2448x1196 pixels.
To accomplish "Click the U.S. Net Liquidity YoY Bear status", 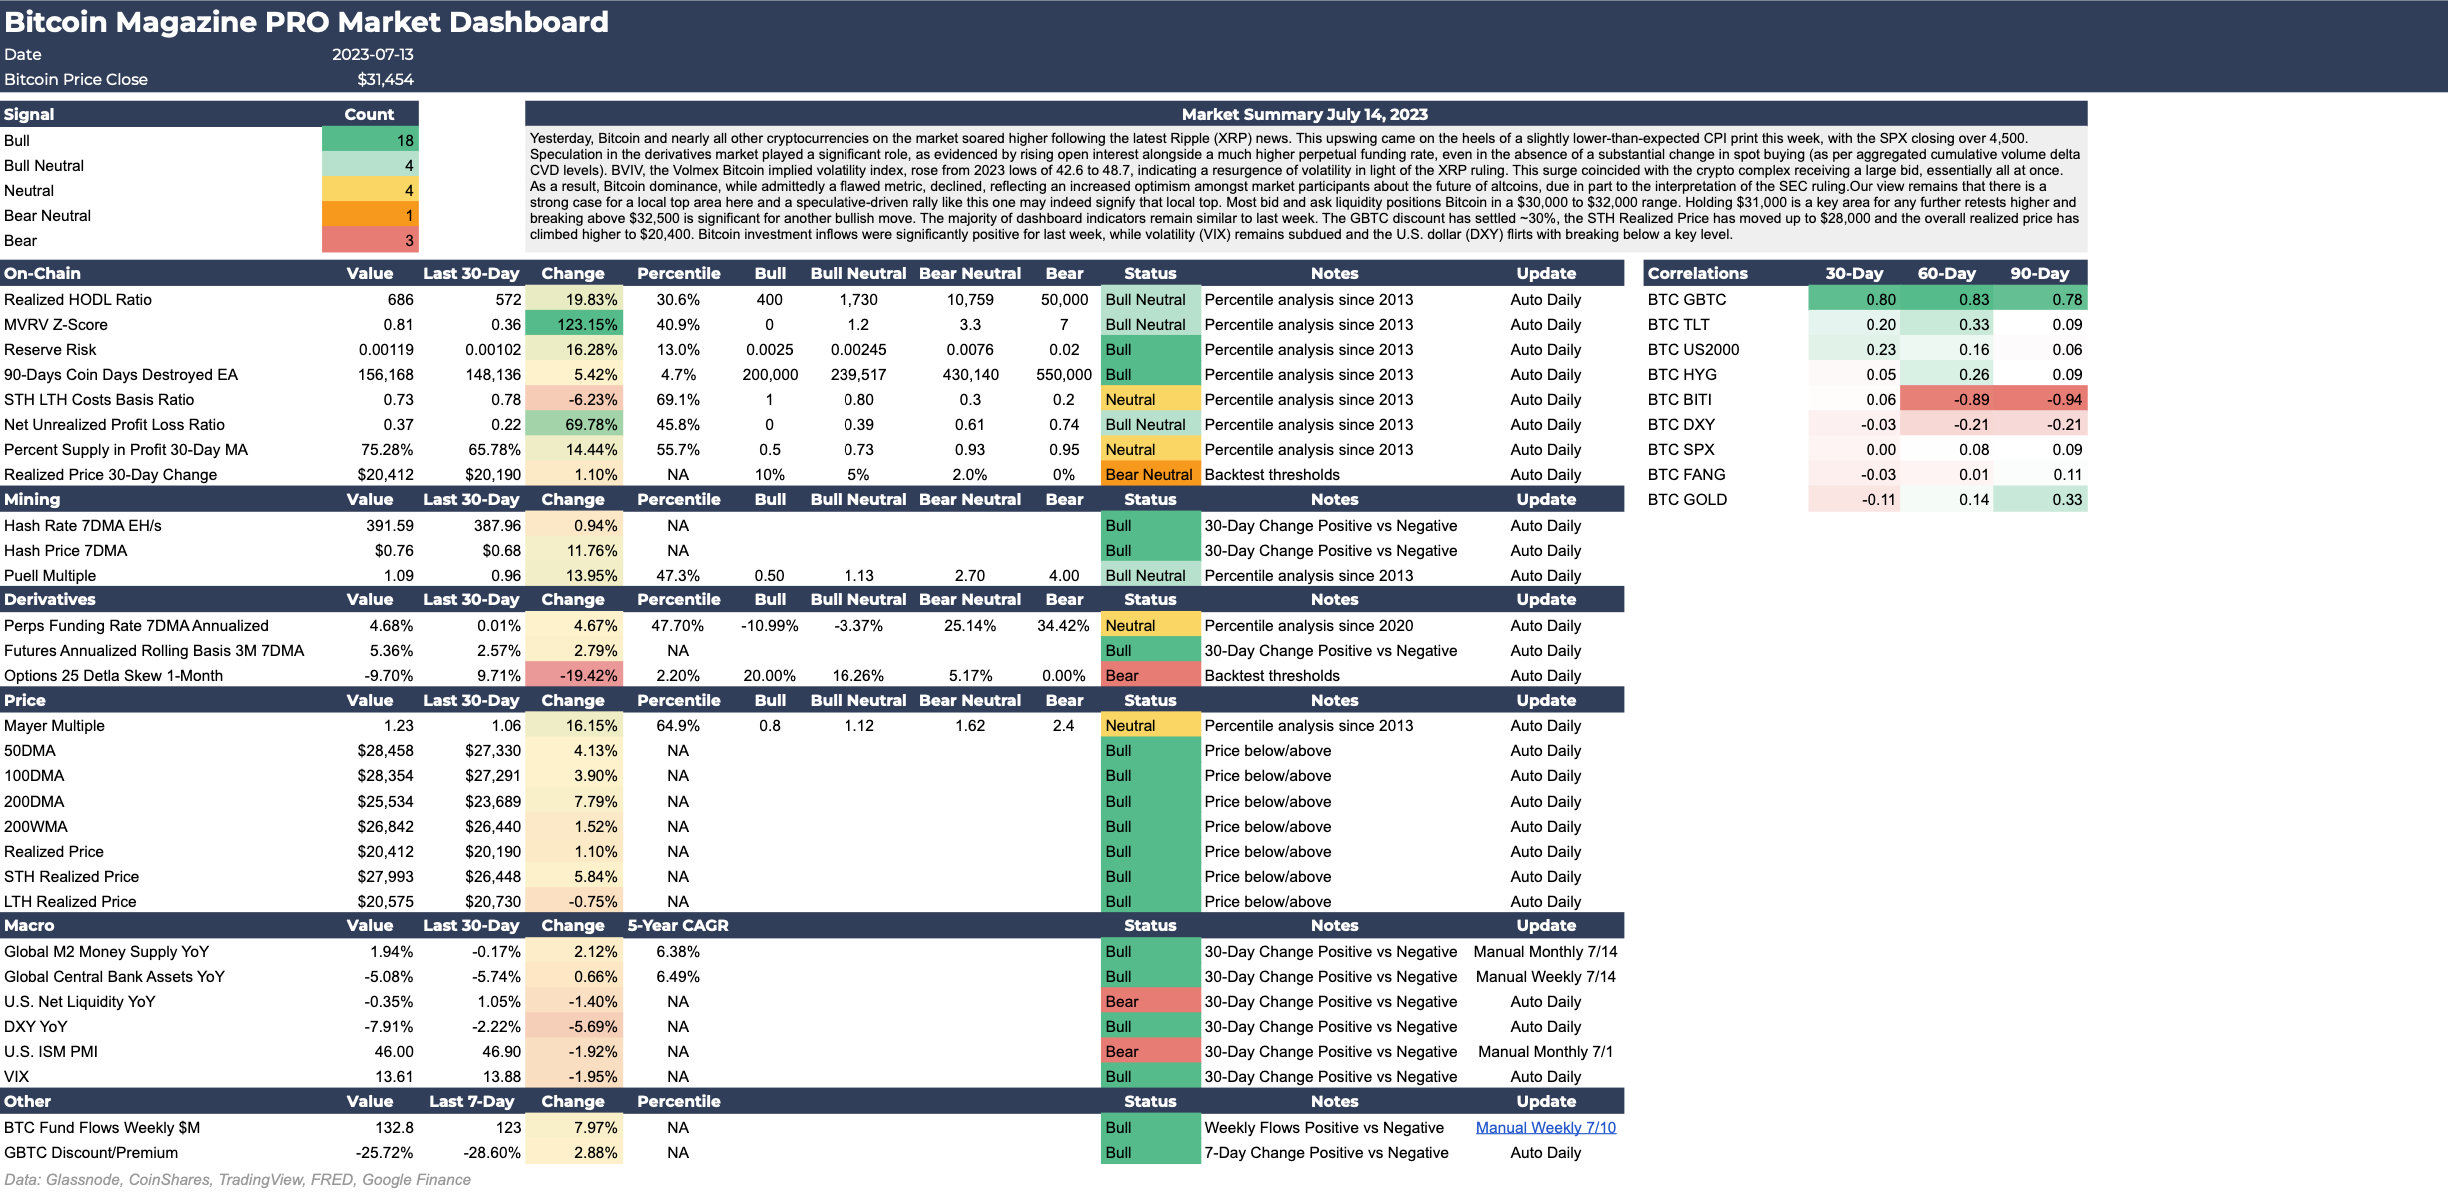I will pos(1150,1001).
